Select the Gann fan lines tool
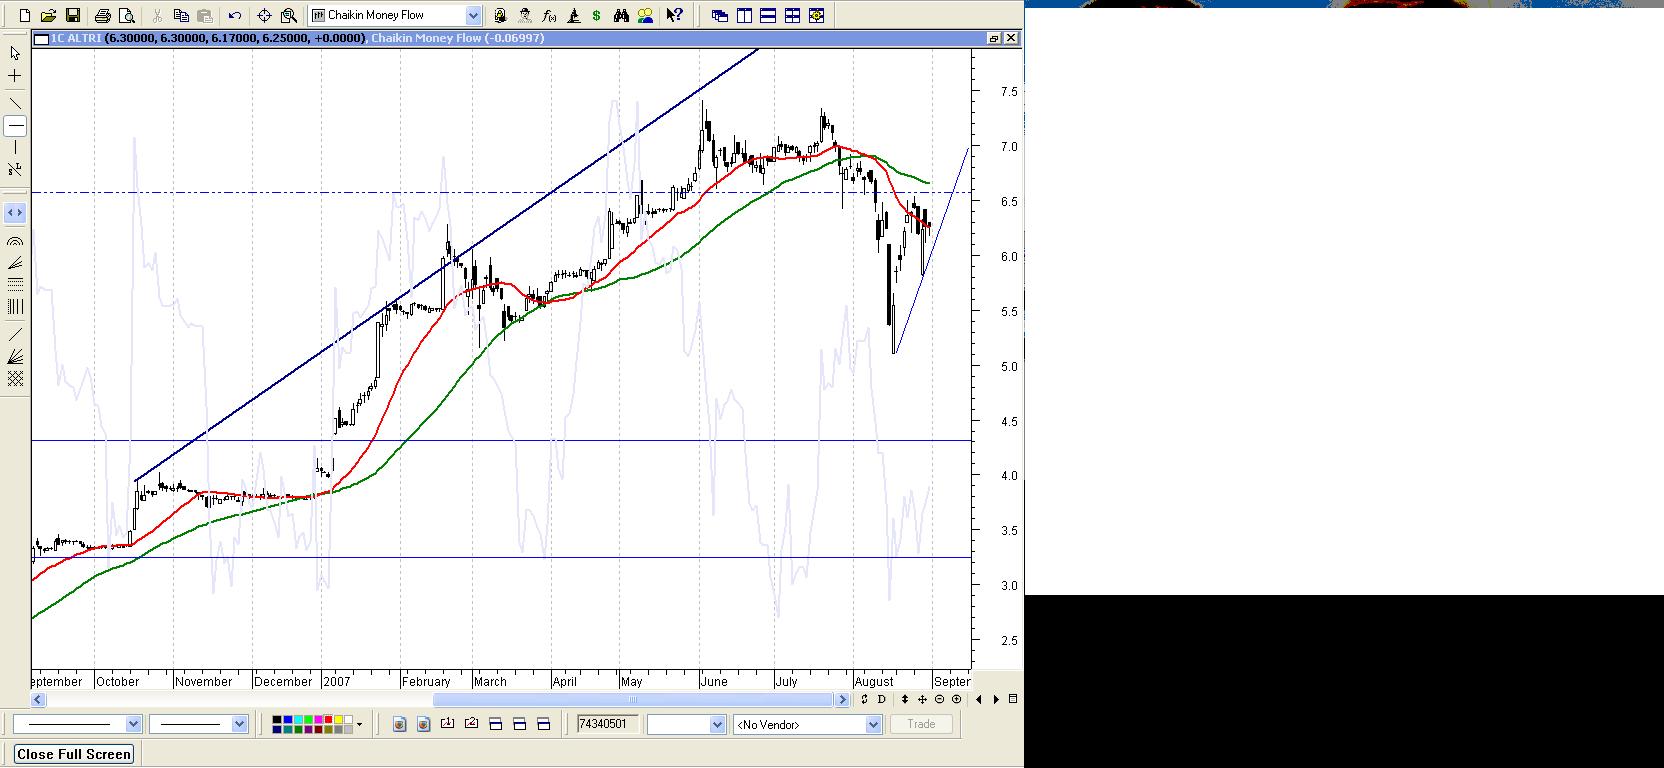1664x768 pixels. coord(15,357)
